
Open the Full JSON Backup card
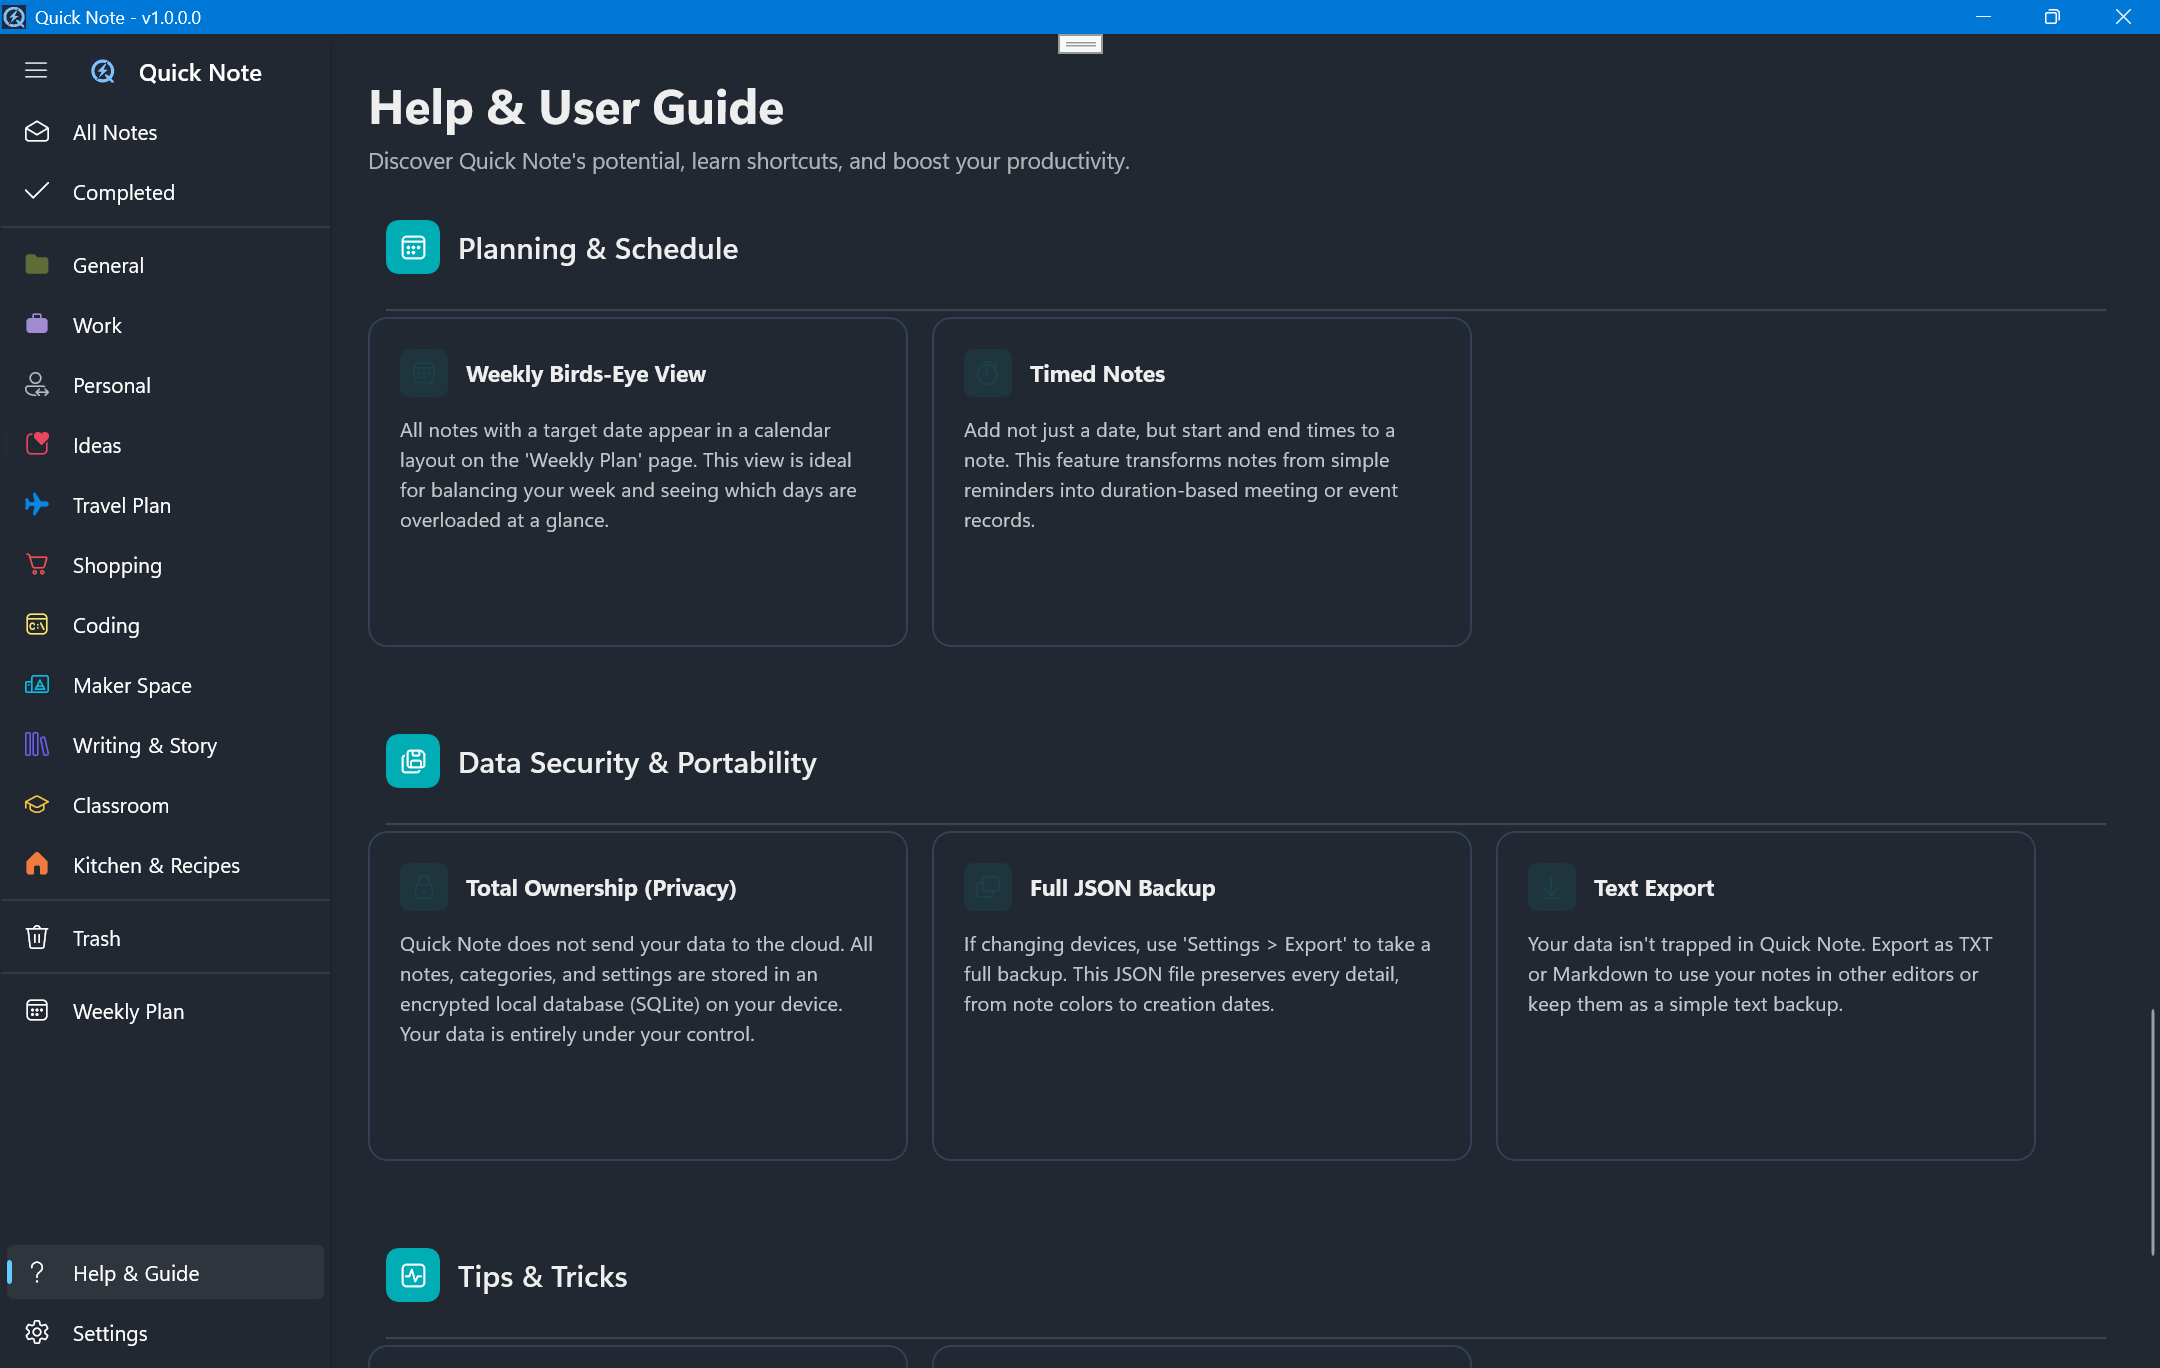coord(1201,995)
